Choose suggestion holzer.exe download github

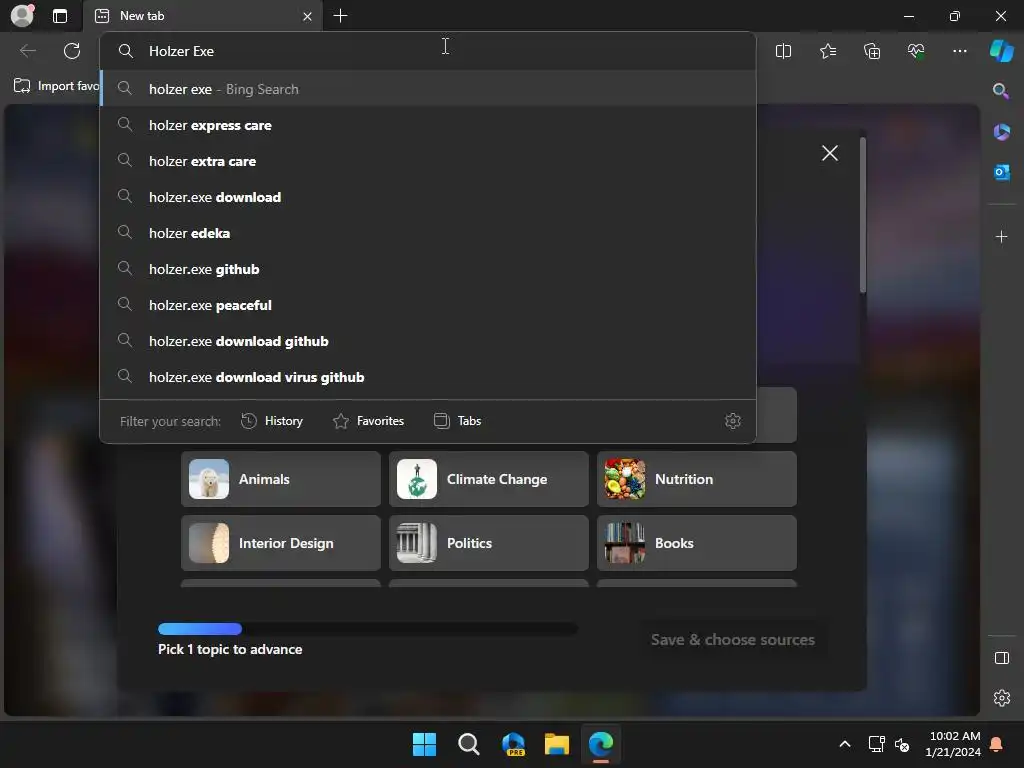[x=428, y=340]
